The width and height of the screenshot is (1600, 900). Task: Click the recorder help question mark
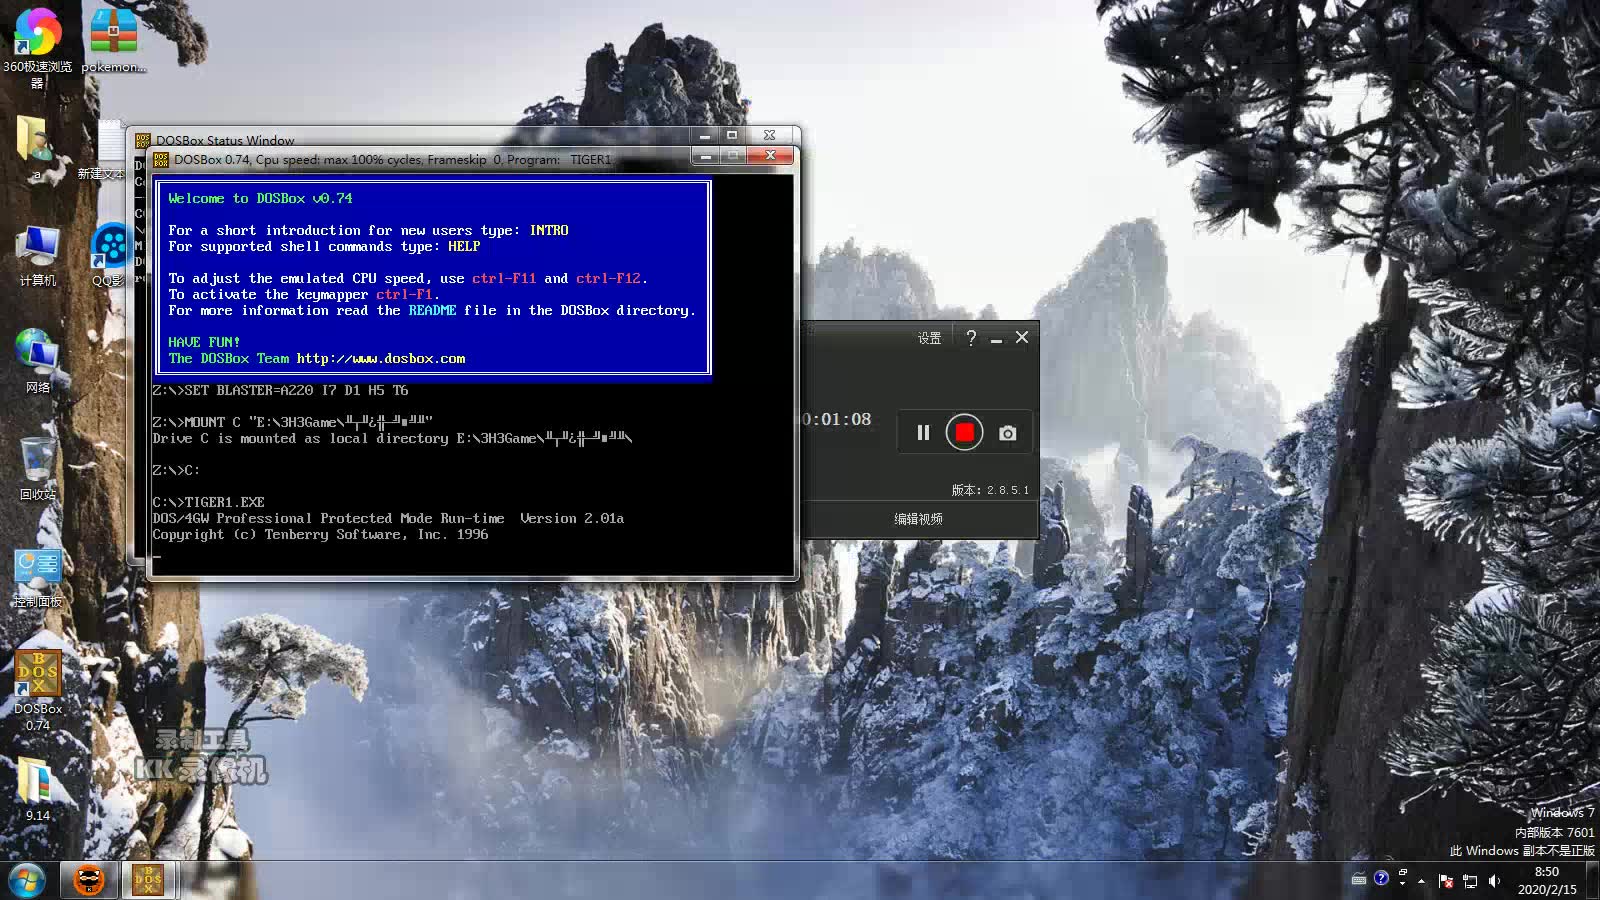(x=971, y=337)
